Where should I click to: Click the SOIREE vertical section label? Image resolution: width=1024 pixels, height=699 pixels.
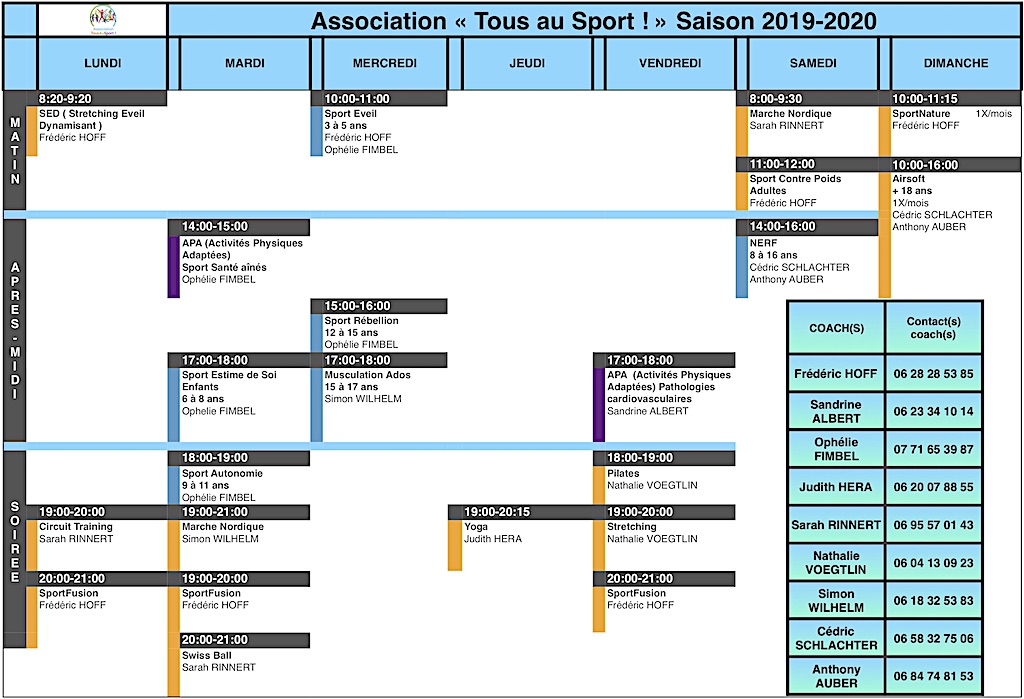click(14, 545)
